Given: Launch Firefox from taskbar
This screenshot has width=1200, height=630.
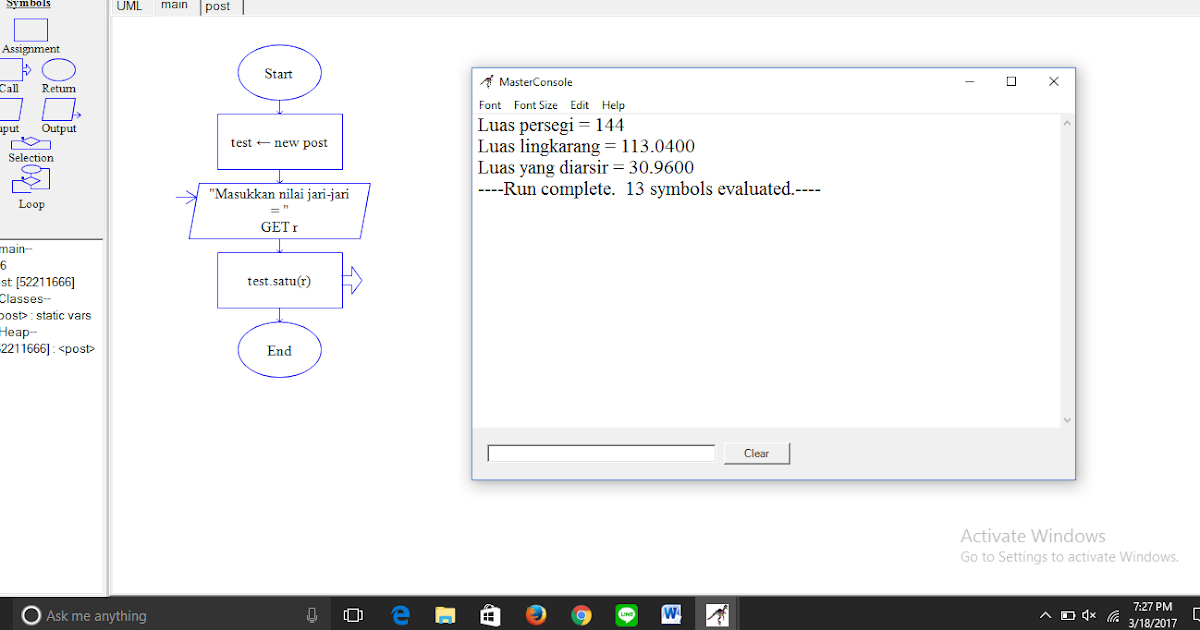Looking at the screenshot, I should coord(536,615).
